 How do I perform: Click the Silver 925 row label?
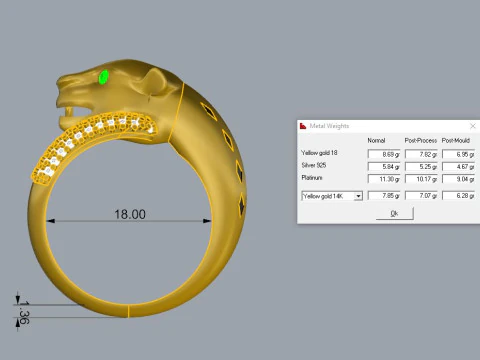(x=314, y=165)
